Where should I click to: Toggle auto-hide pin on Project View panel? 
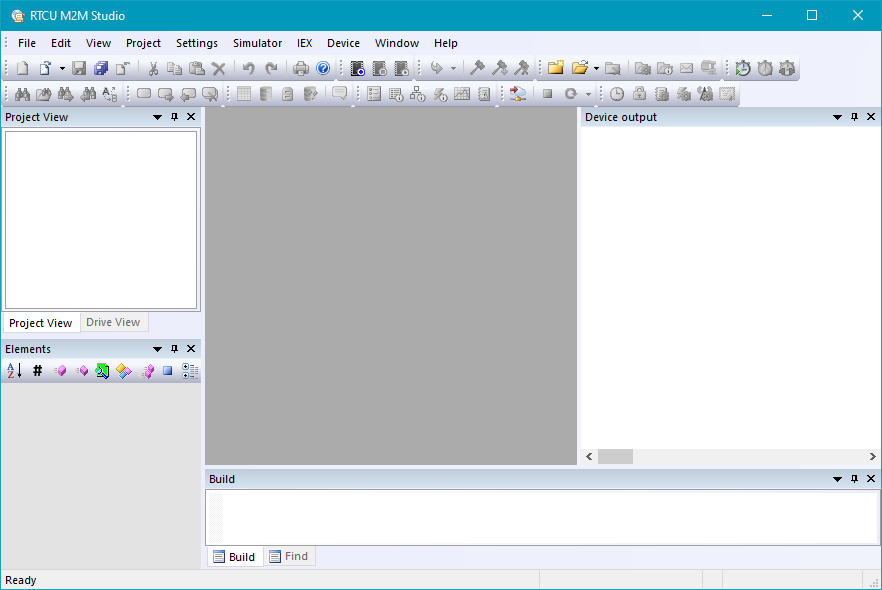pos(174,117)
